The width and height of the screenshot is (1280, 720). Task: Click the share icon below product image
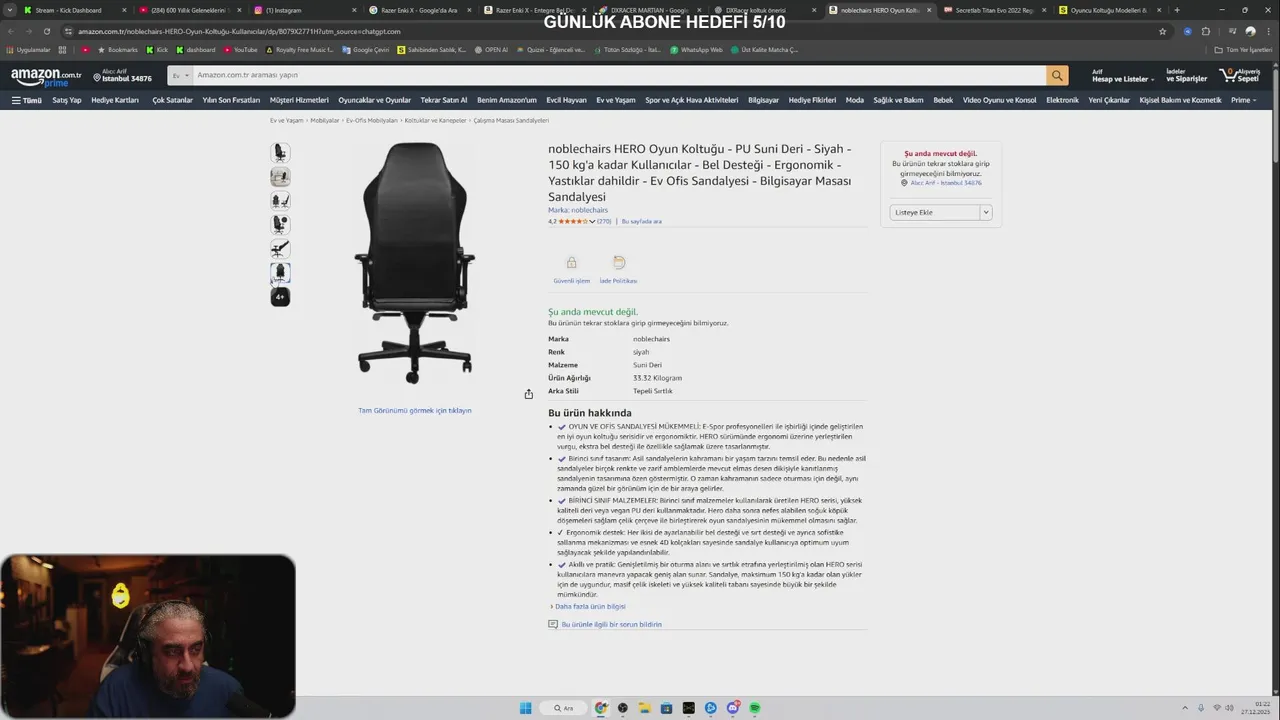tap(528, 394)
